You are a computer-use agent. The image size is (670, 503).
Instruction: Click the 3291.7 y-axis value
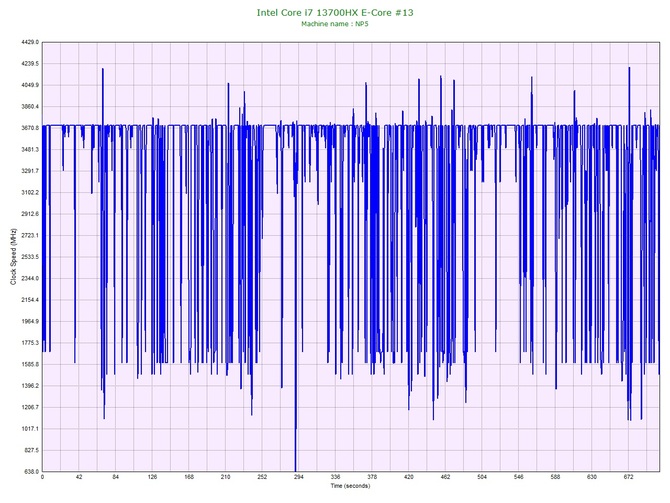pyautogui.click(x=30, y=171)
